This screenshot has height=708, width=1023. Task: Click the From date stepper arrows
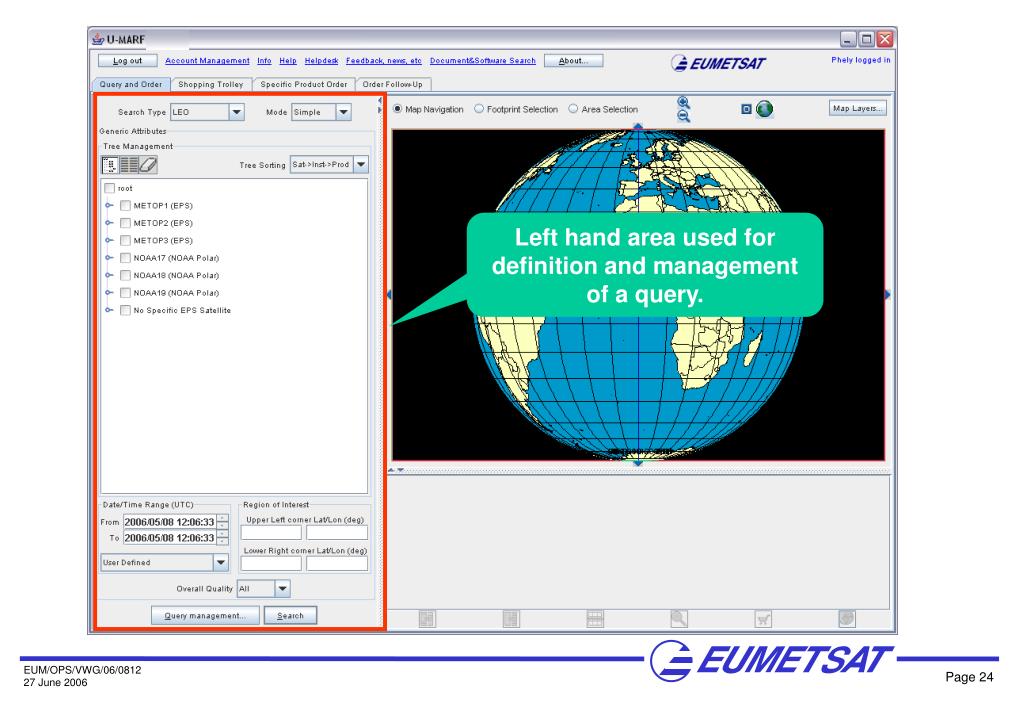[222, 522]
